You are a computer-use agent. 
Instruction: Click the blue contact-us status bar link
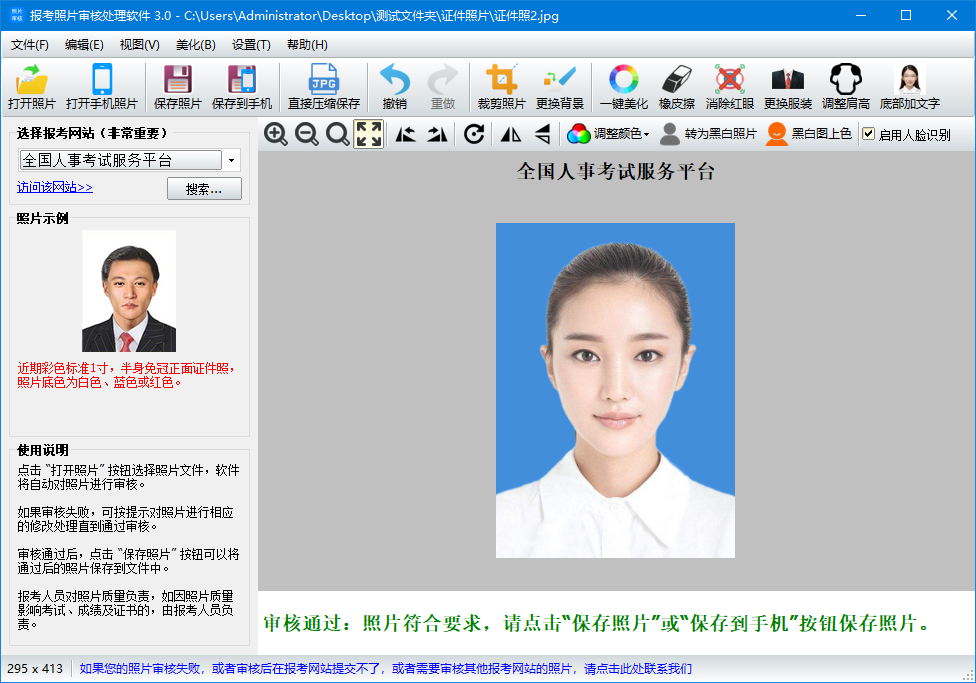click(x=385, y=669)
